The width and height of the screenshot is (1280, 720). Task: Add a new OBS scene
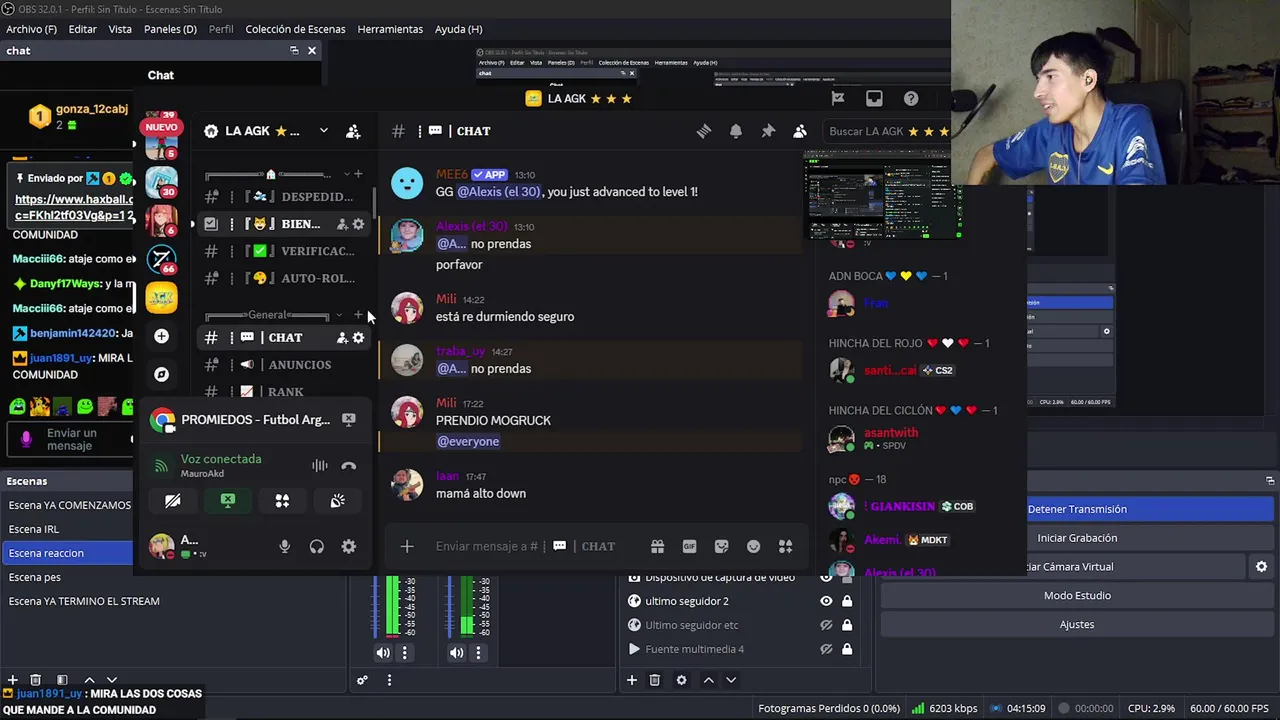click(x=13, y=680)
